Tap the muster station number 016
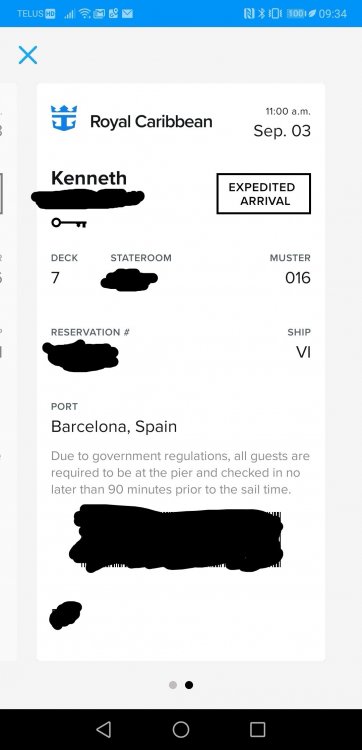The image size is (362, 750). click(297, 278)
